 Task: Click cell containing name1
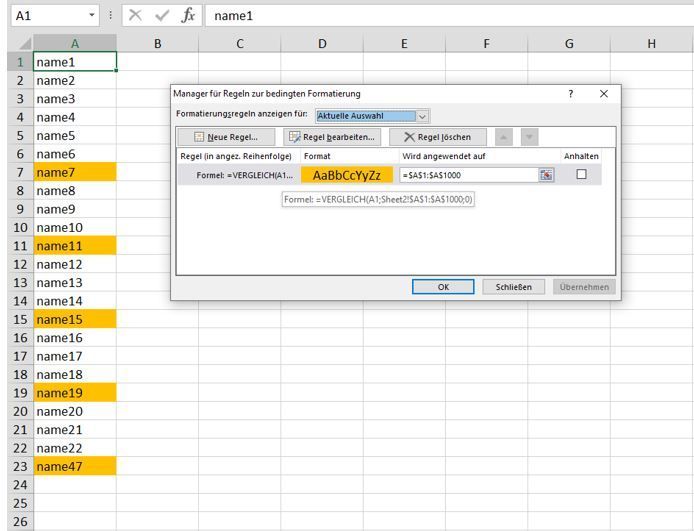[x=75, y=62]
